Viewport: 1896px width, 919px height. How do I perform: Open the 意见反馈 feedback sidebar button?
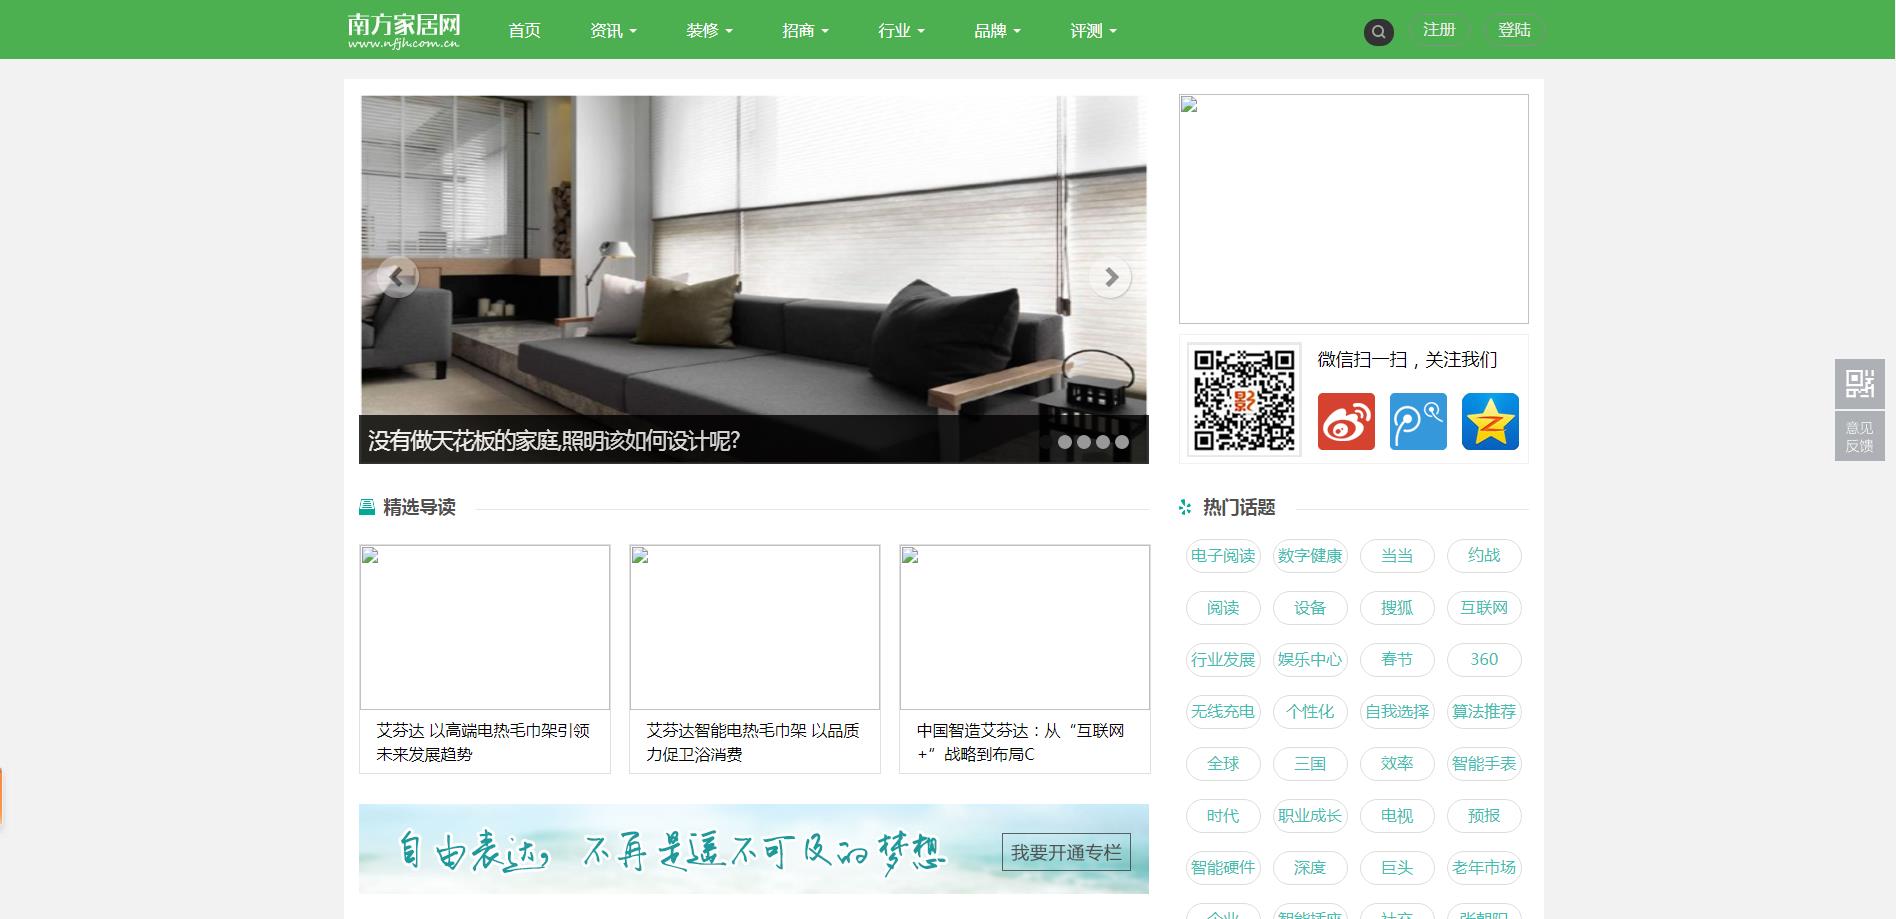(x=1859, y=436)
